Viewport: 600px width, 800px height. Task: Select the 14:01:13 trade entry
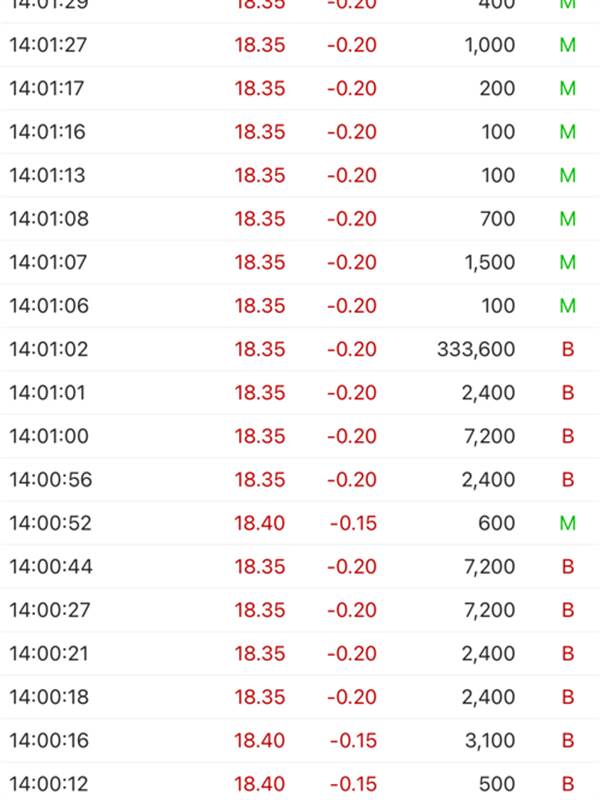[x=300, y=175]
